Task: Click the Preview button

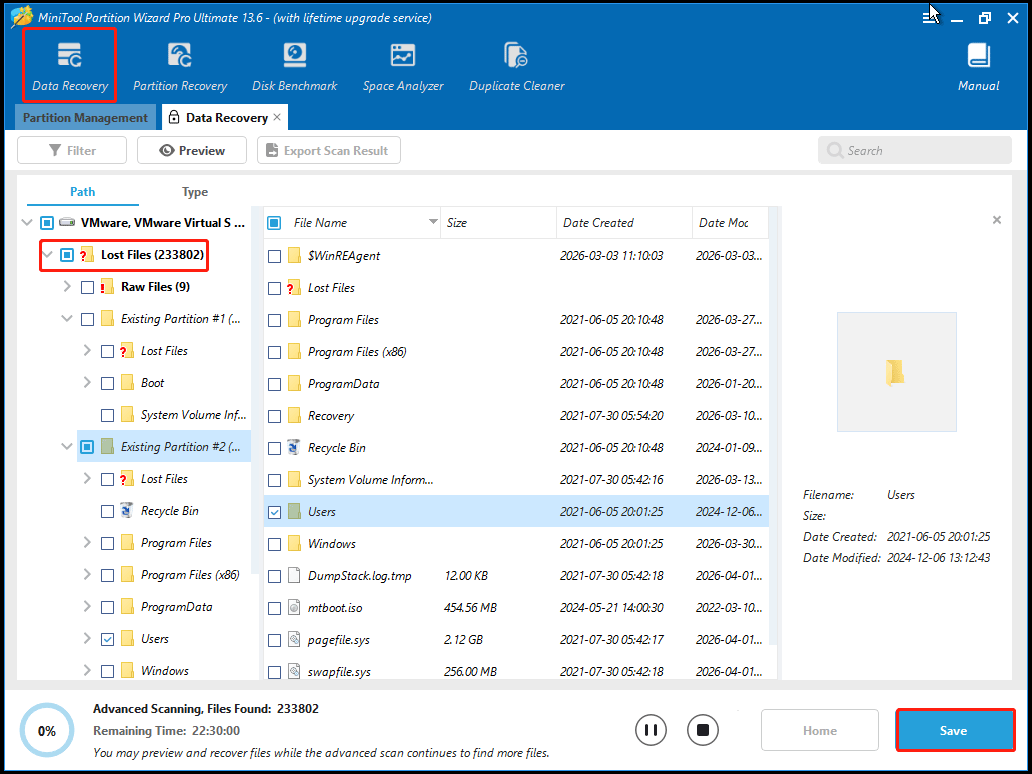Action: [192, 150]
